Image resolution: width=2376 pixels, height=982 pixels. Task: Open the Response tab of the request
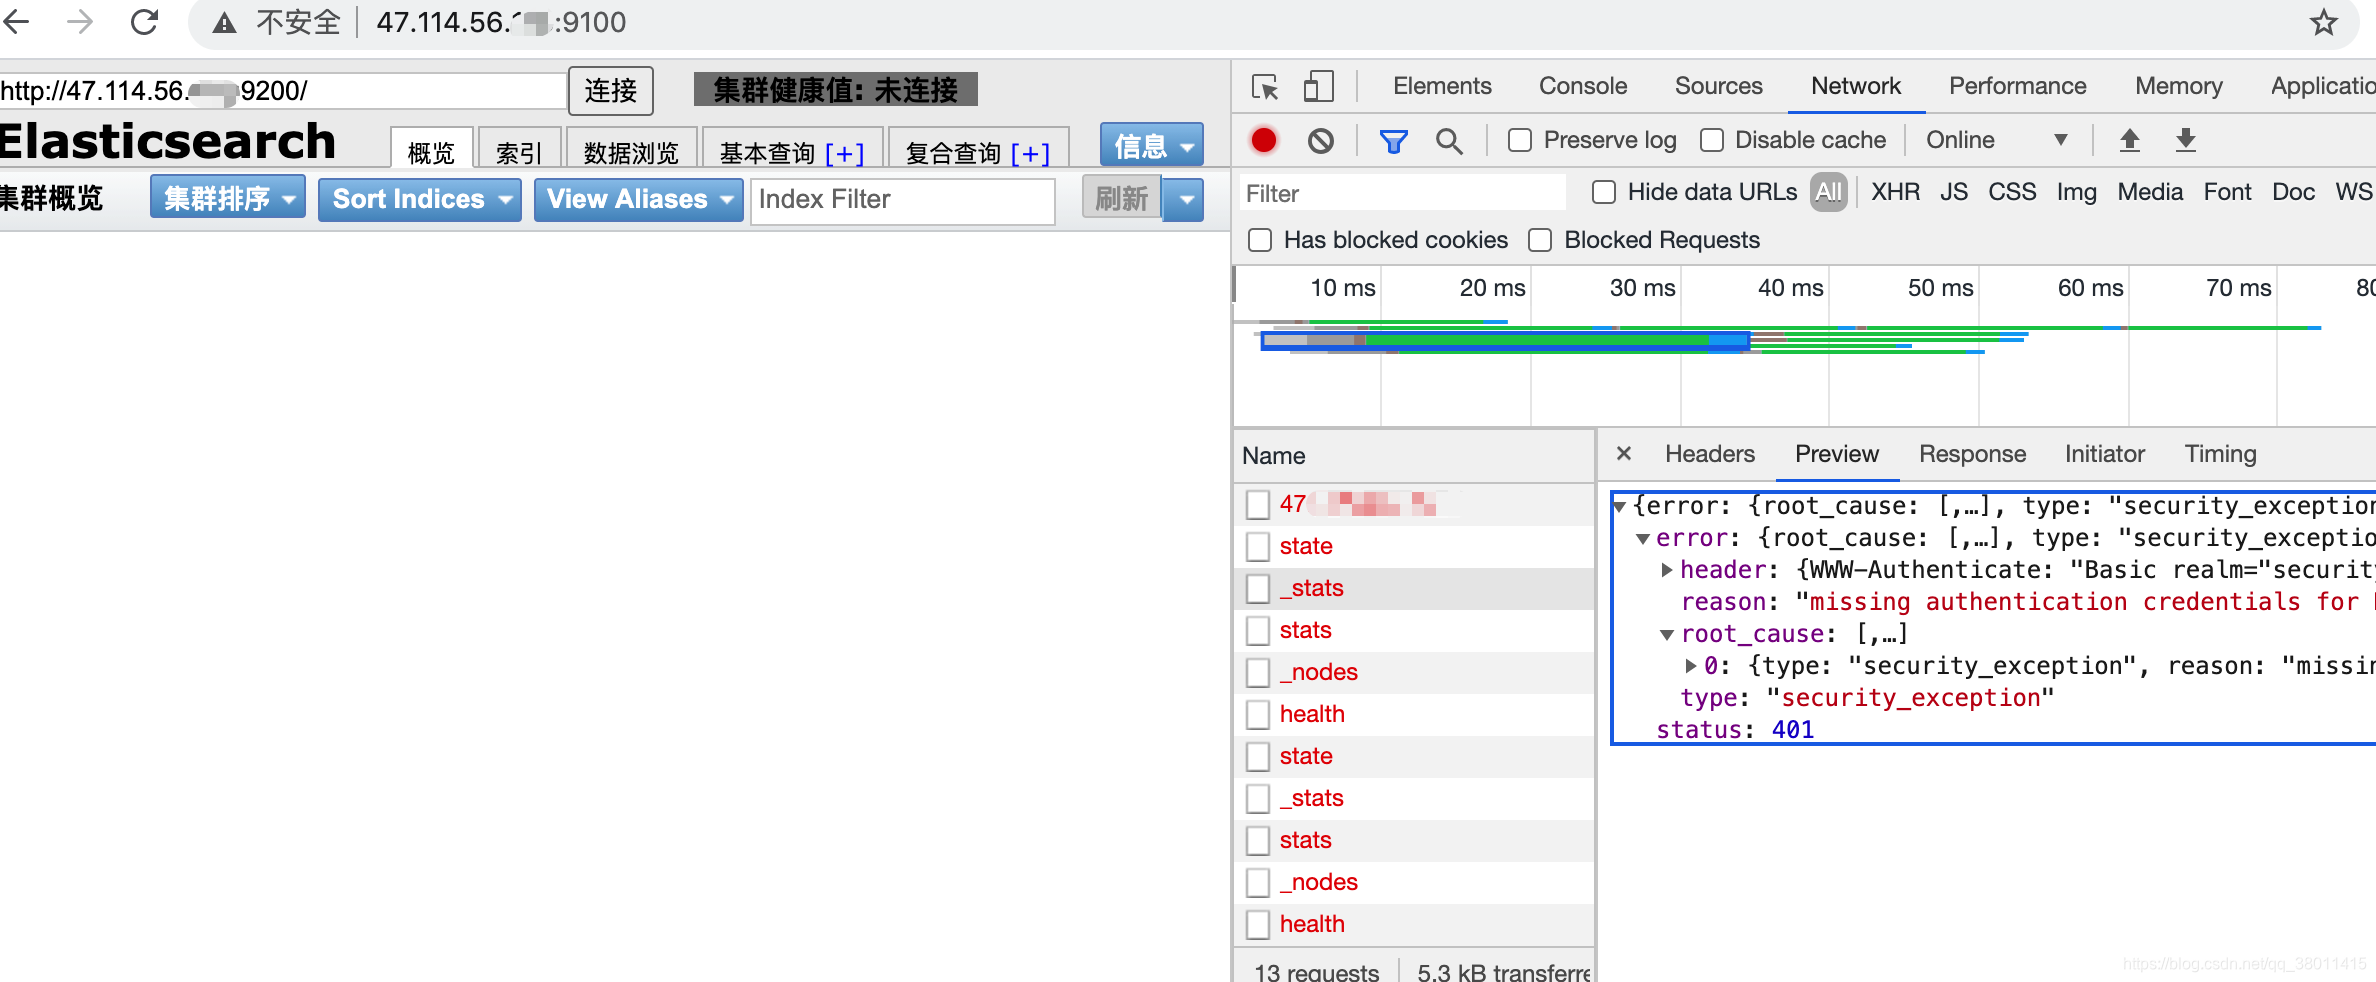coord(1972,454)
